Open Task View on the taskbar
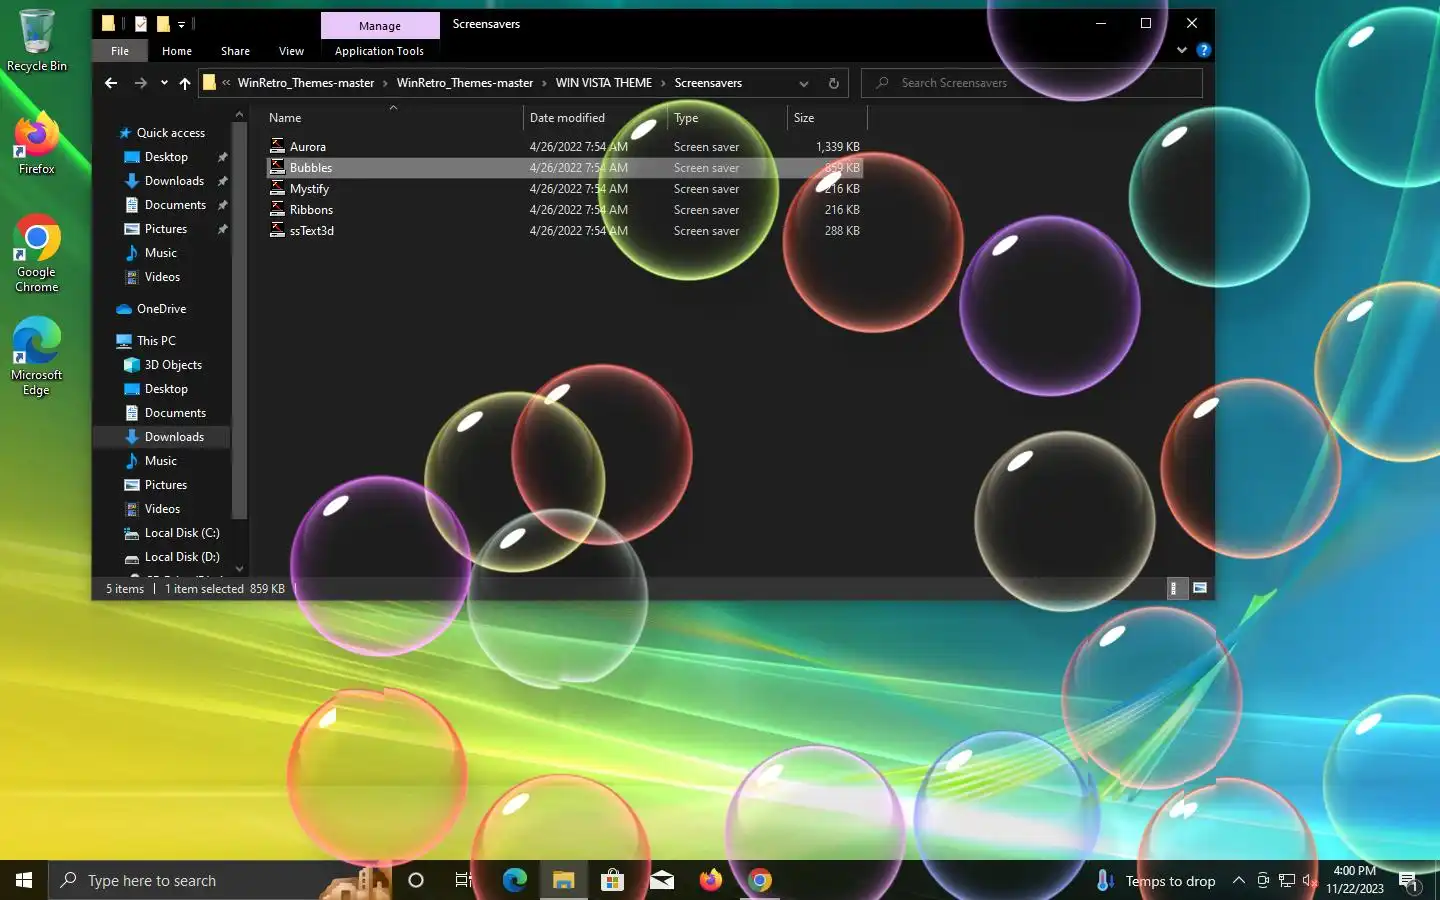 click(x=464, y=880)
